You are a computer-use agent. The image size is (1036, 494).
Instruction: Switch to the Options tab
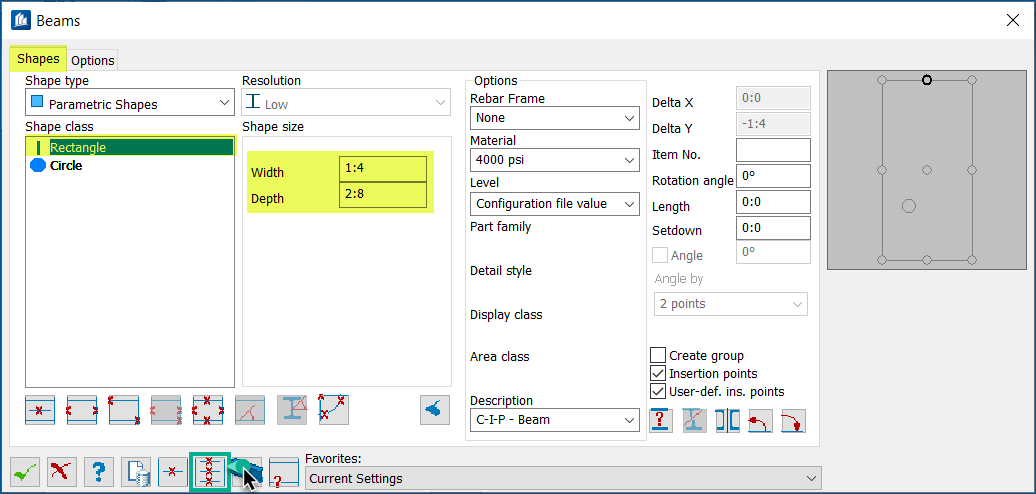point(93,60)
